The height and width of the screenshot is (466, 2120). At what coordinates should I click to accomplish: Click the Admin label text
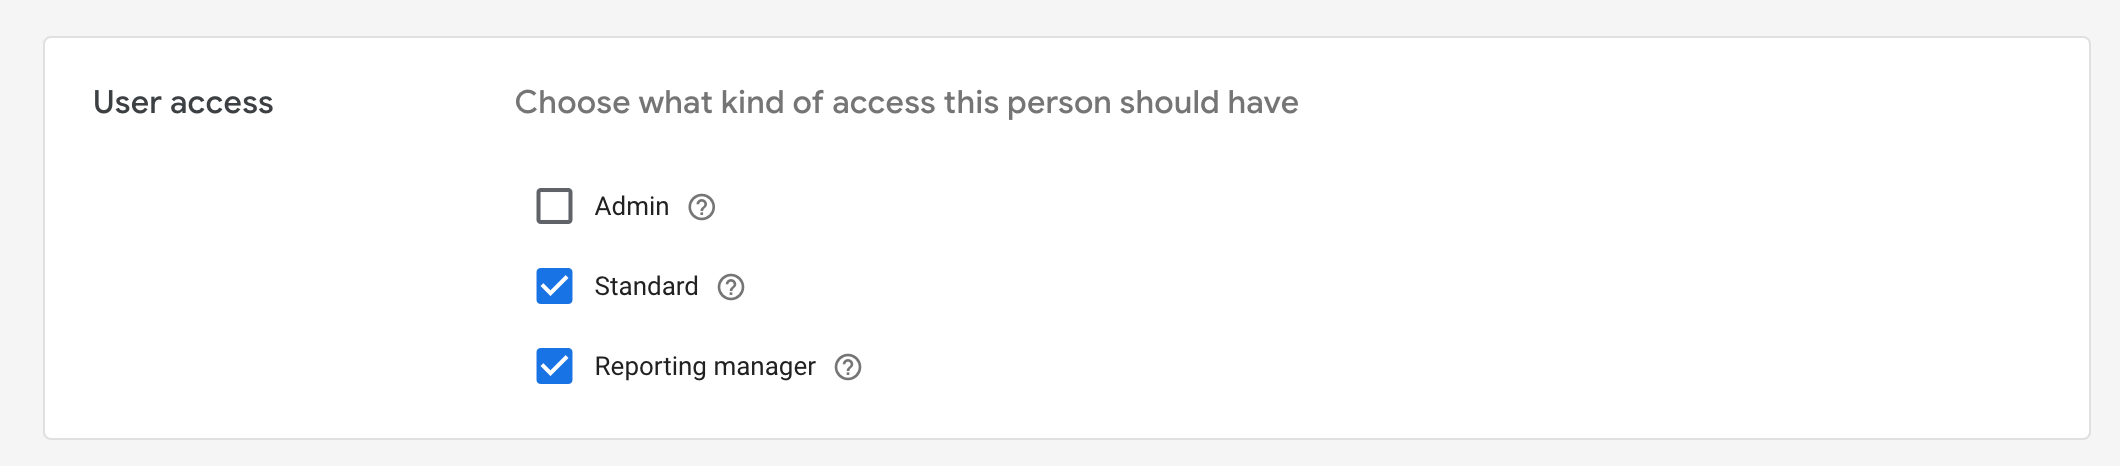click(632, 206)
